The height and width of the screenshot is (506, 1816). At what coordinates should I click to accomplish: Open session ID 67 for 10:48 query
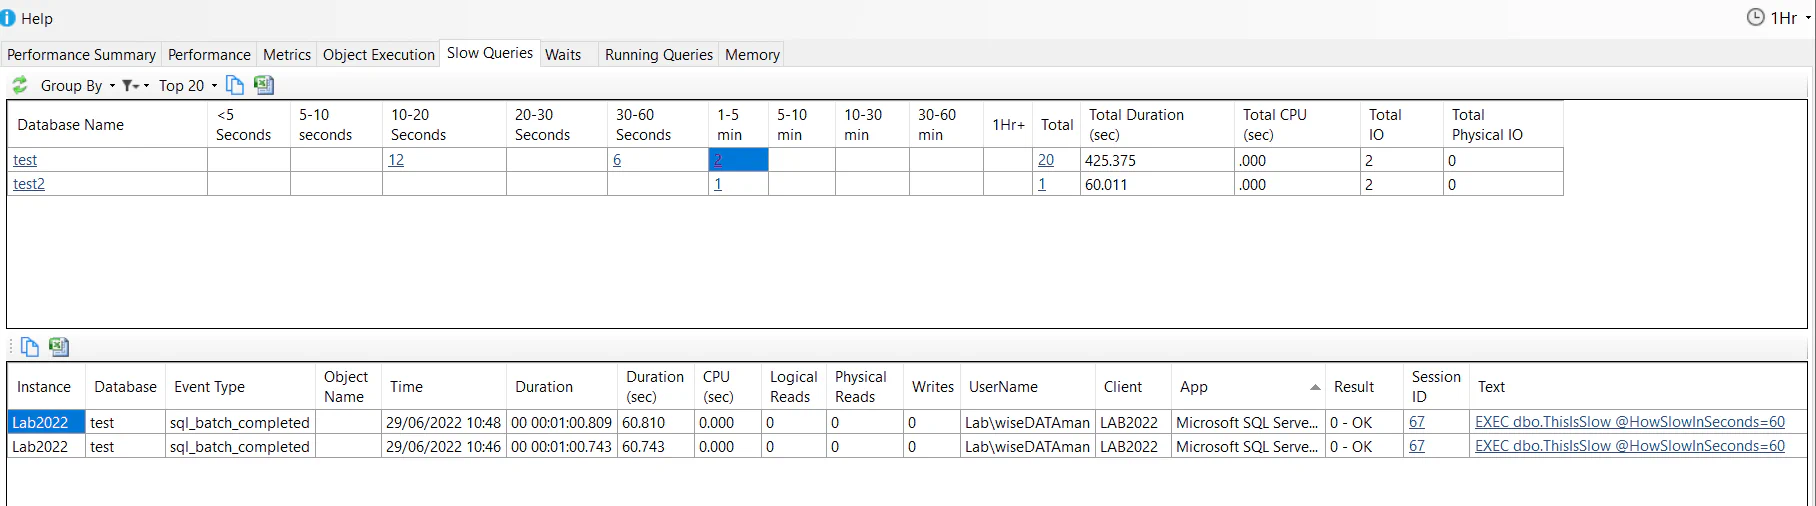click(1417, 422)
